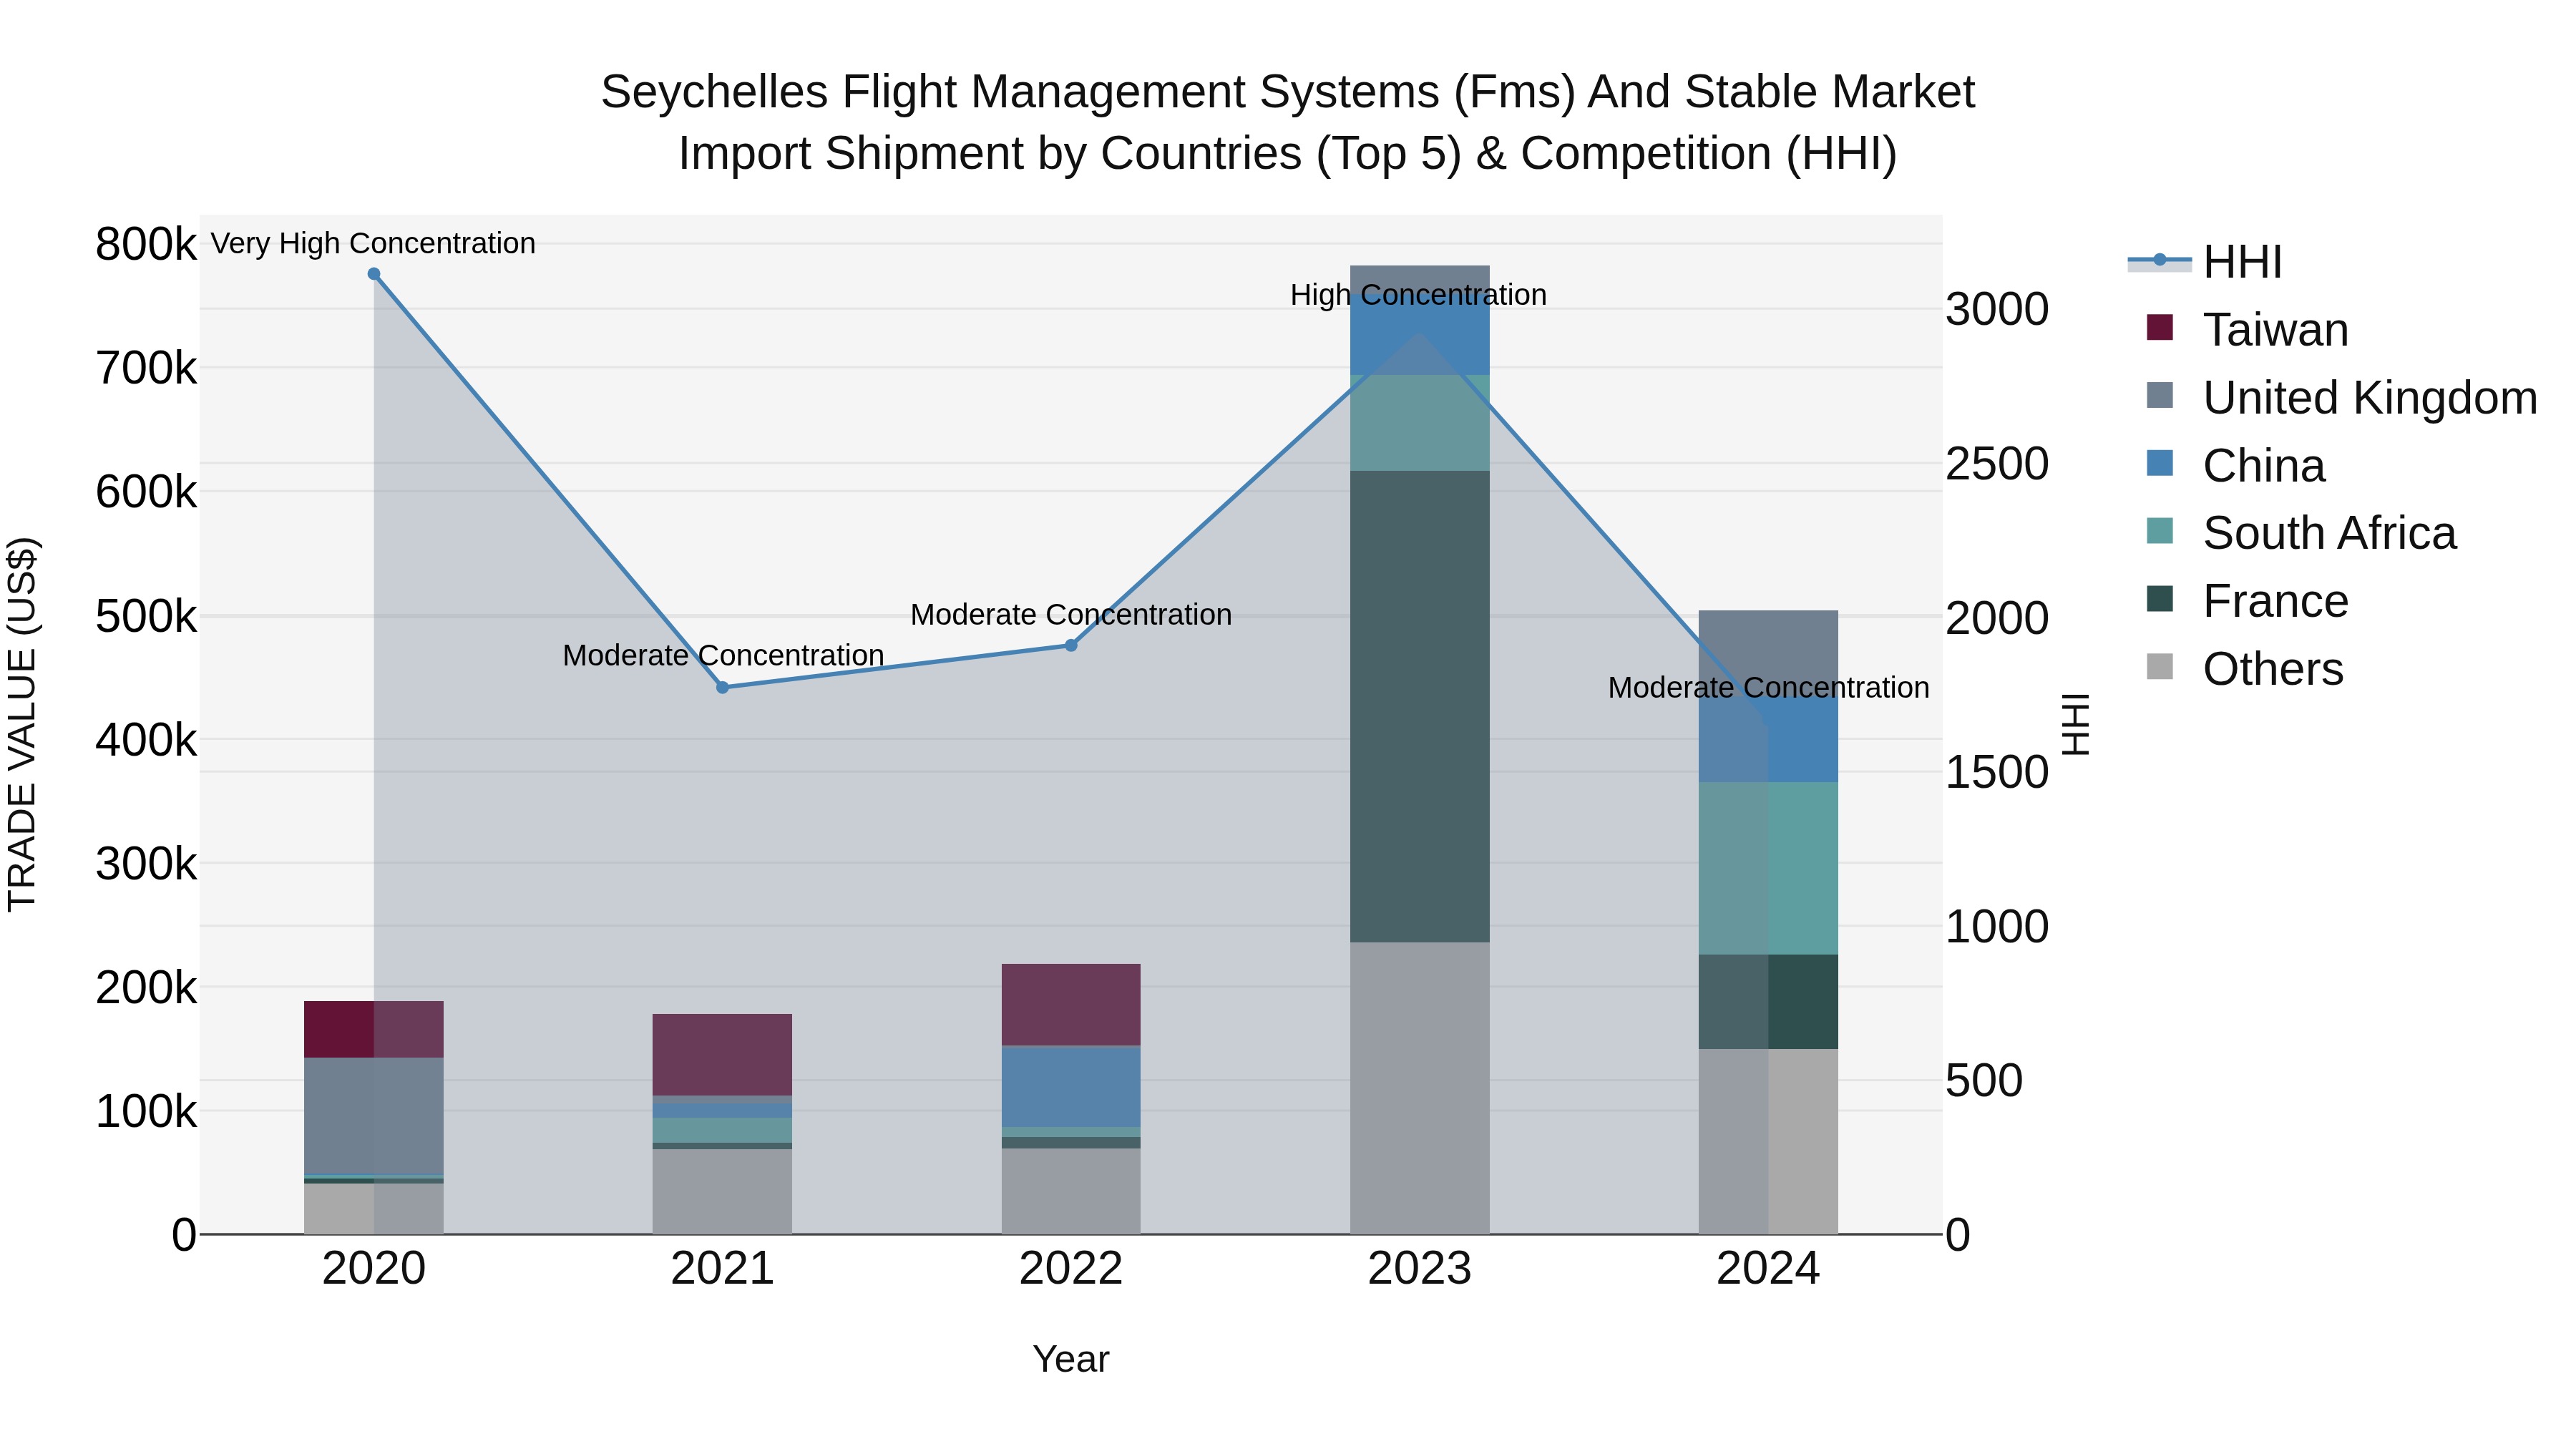The height and width of the screenshot is (1449, 2576).
Task: Click the 2023 x-axis label
Action: pos(1420,1269)
